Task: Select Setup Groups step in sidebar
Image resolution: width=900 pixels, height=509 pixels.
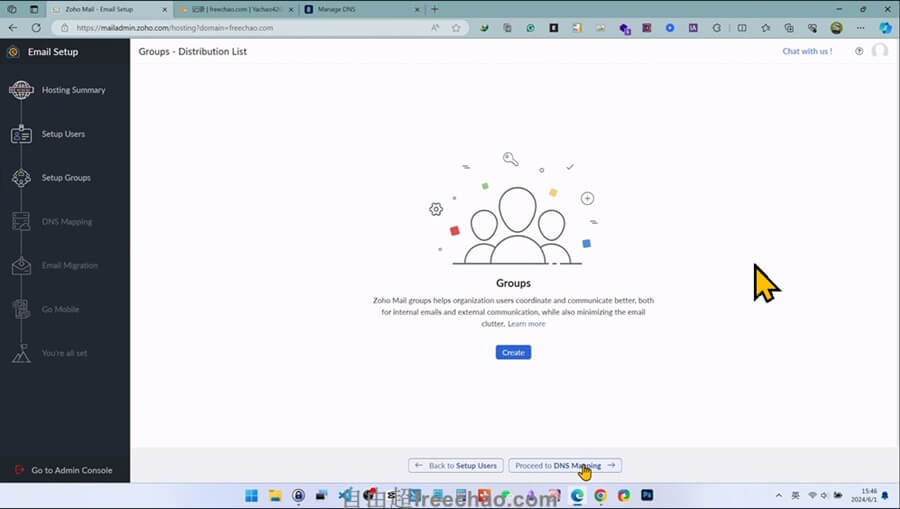Action: tap(66, 178)
